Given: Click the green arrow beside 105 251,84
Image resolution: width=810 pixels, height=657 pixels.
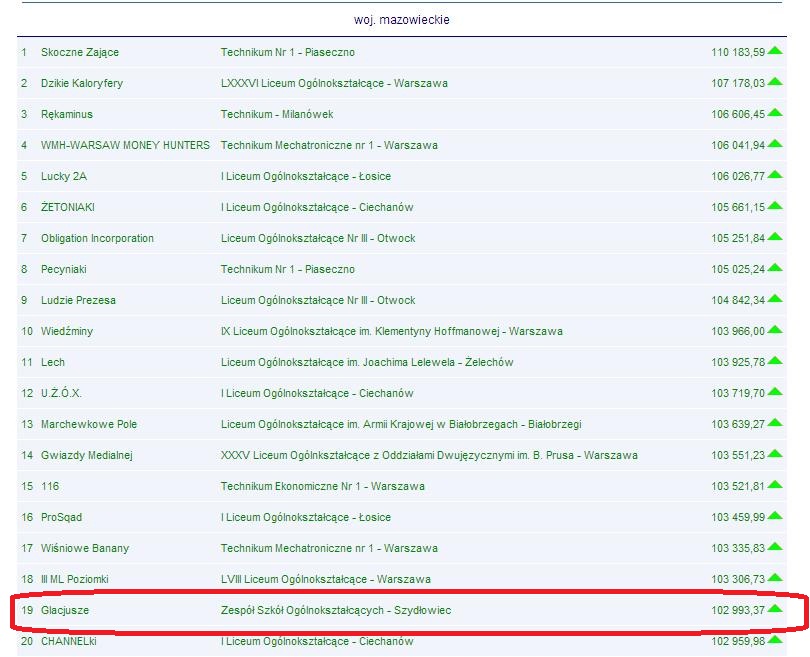Looking at the screenshot, I should click(x=775, y=237).
